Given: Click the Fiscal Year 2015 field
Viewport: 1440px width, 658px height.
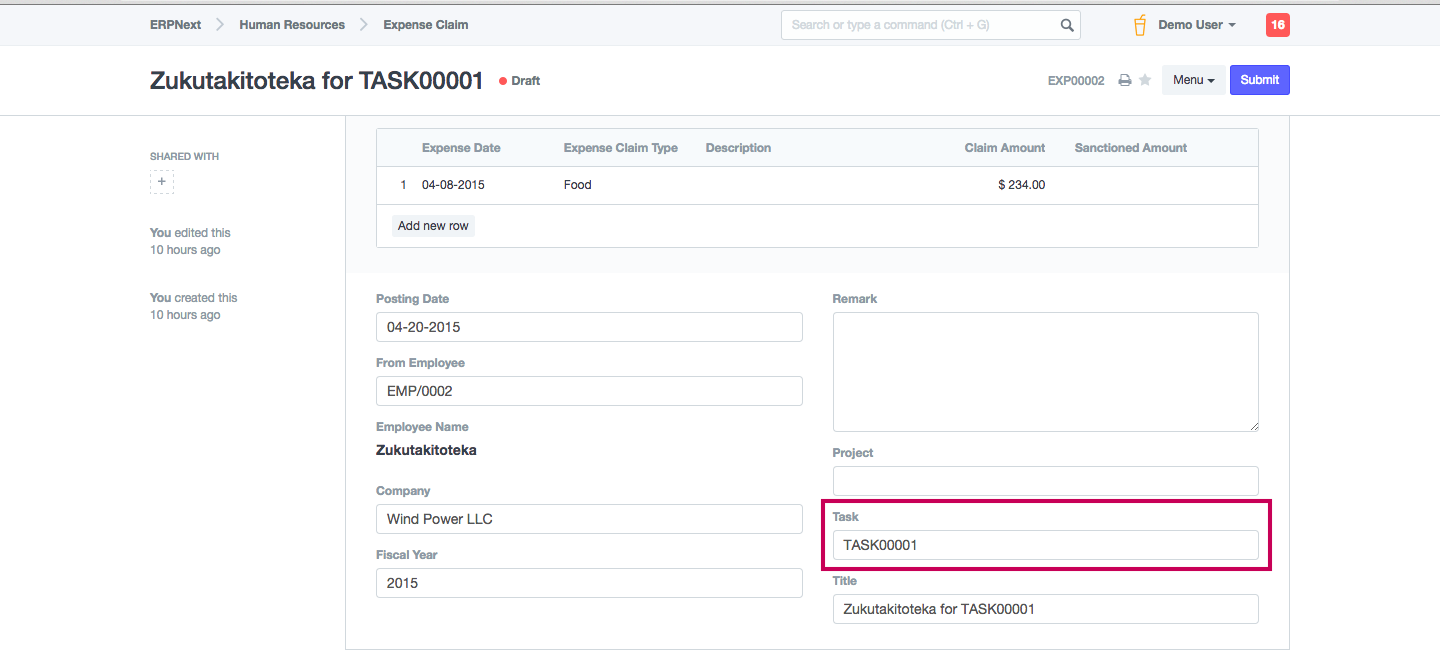Looking at the screenshot, I should [588, 583].
